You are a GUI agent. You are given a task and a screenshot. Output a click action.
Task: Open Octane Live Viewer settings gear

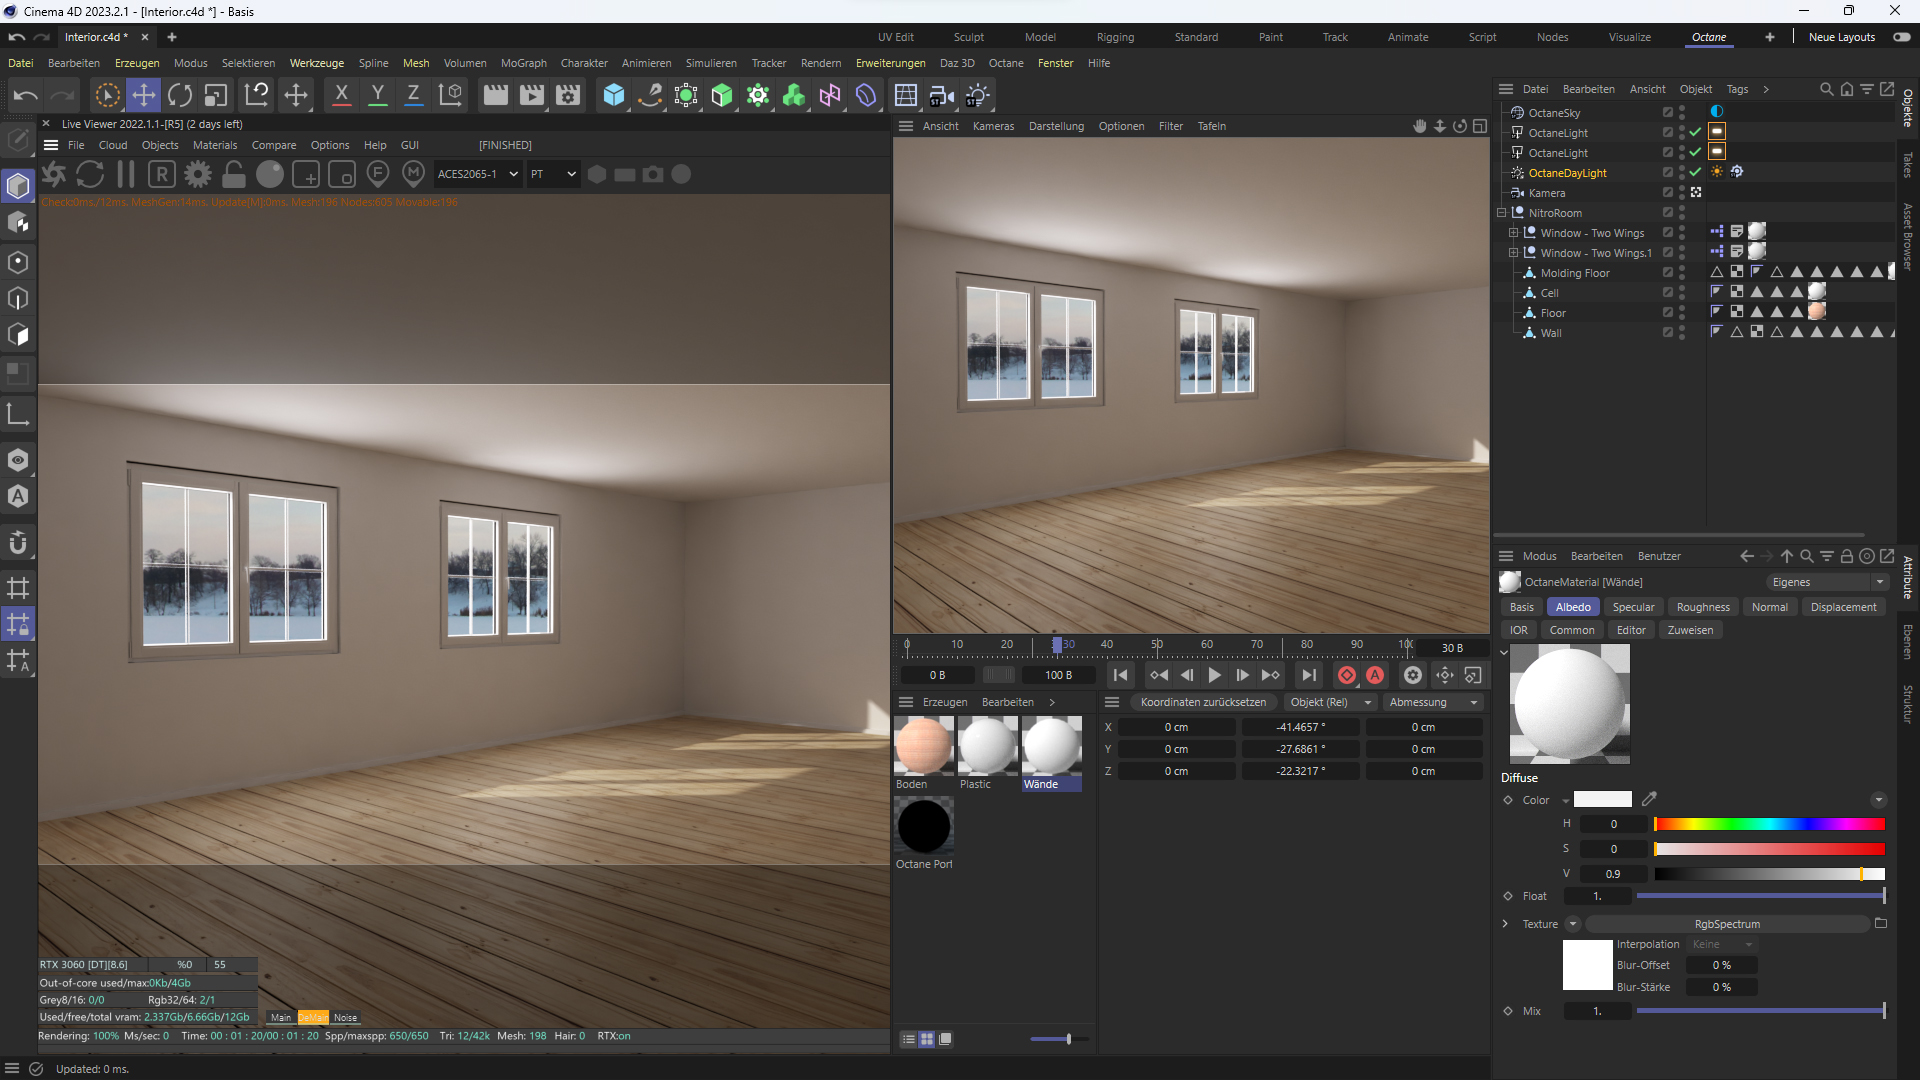198,174
